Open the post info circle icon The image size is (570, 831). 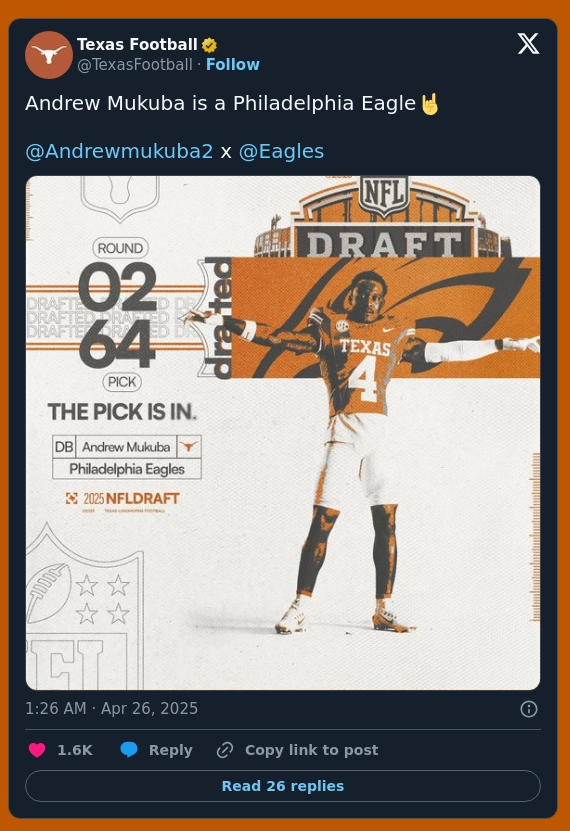tap(529, 709)
